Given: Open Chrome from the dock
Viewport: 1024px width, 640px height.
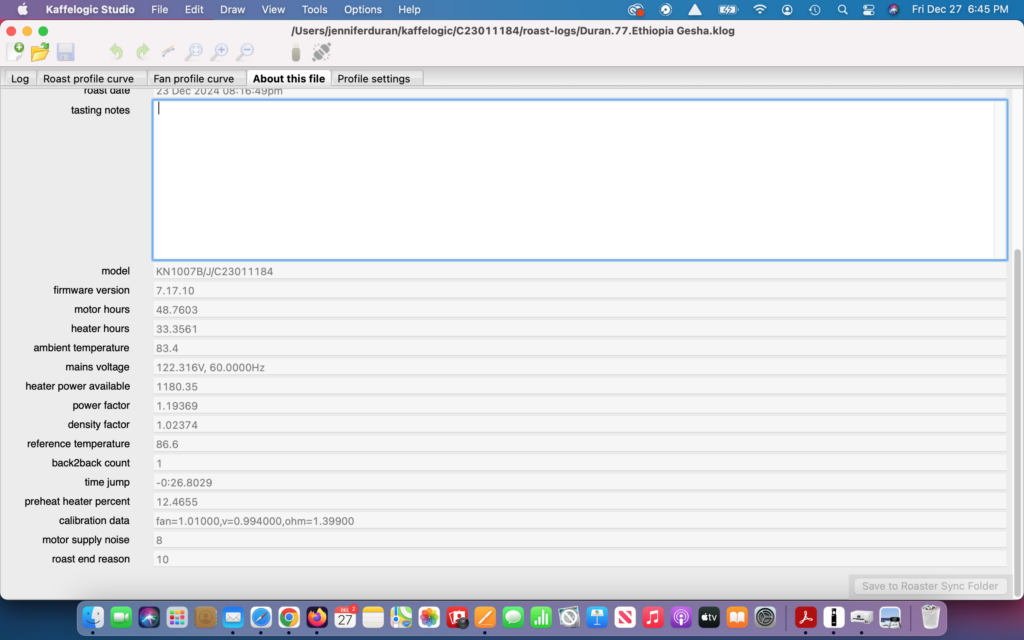Looking at the screenshot, I should coord(289,616).
